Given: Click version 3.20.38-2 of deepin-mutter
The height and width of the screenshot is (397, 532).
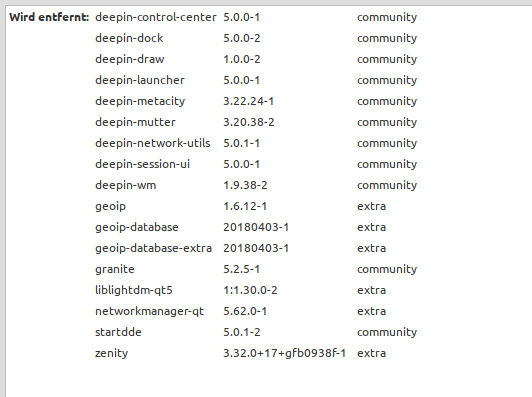Looking at the screenshot, I should [249, 122].
